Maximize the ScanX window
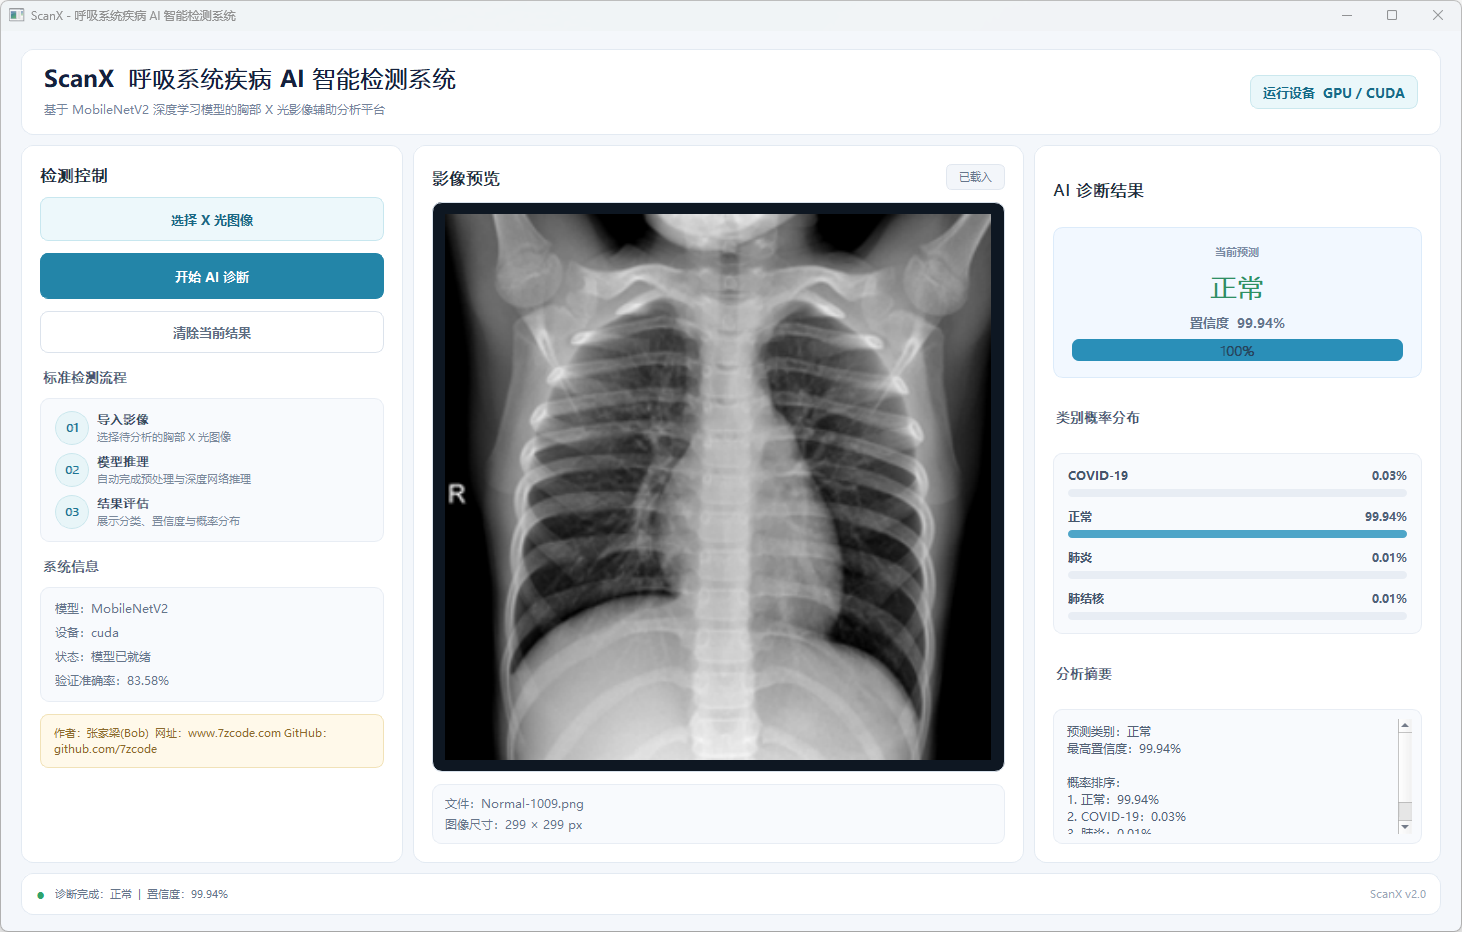This screenshot has width=1462, height=932. click(x=1392, y=15)
